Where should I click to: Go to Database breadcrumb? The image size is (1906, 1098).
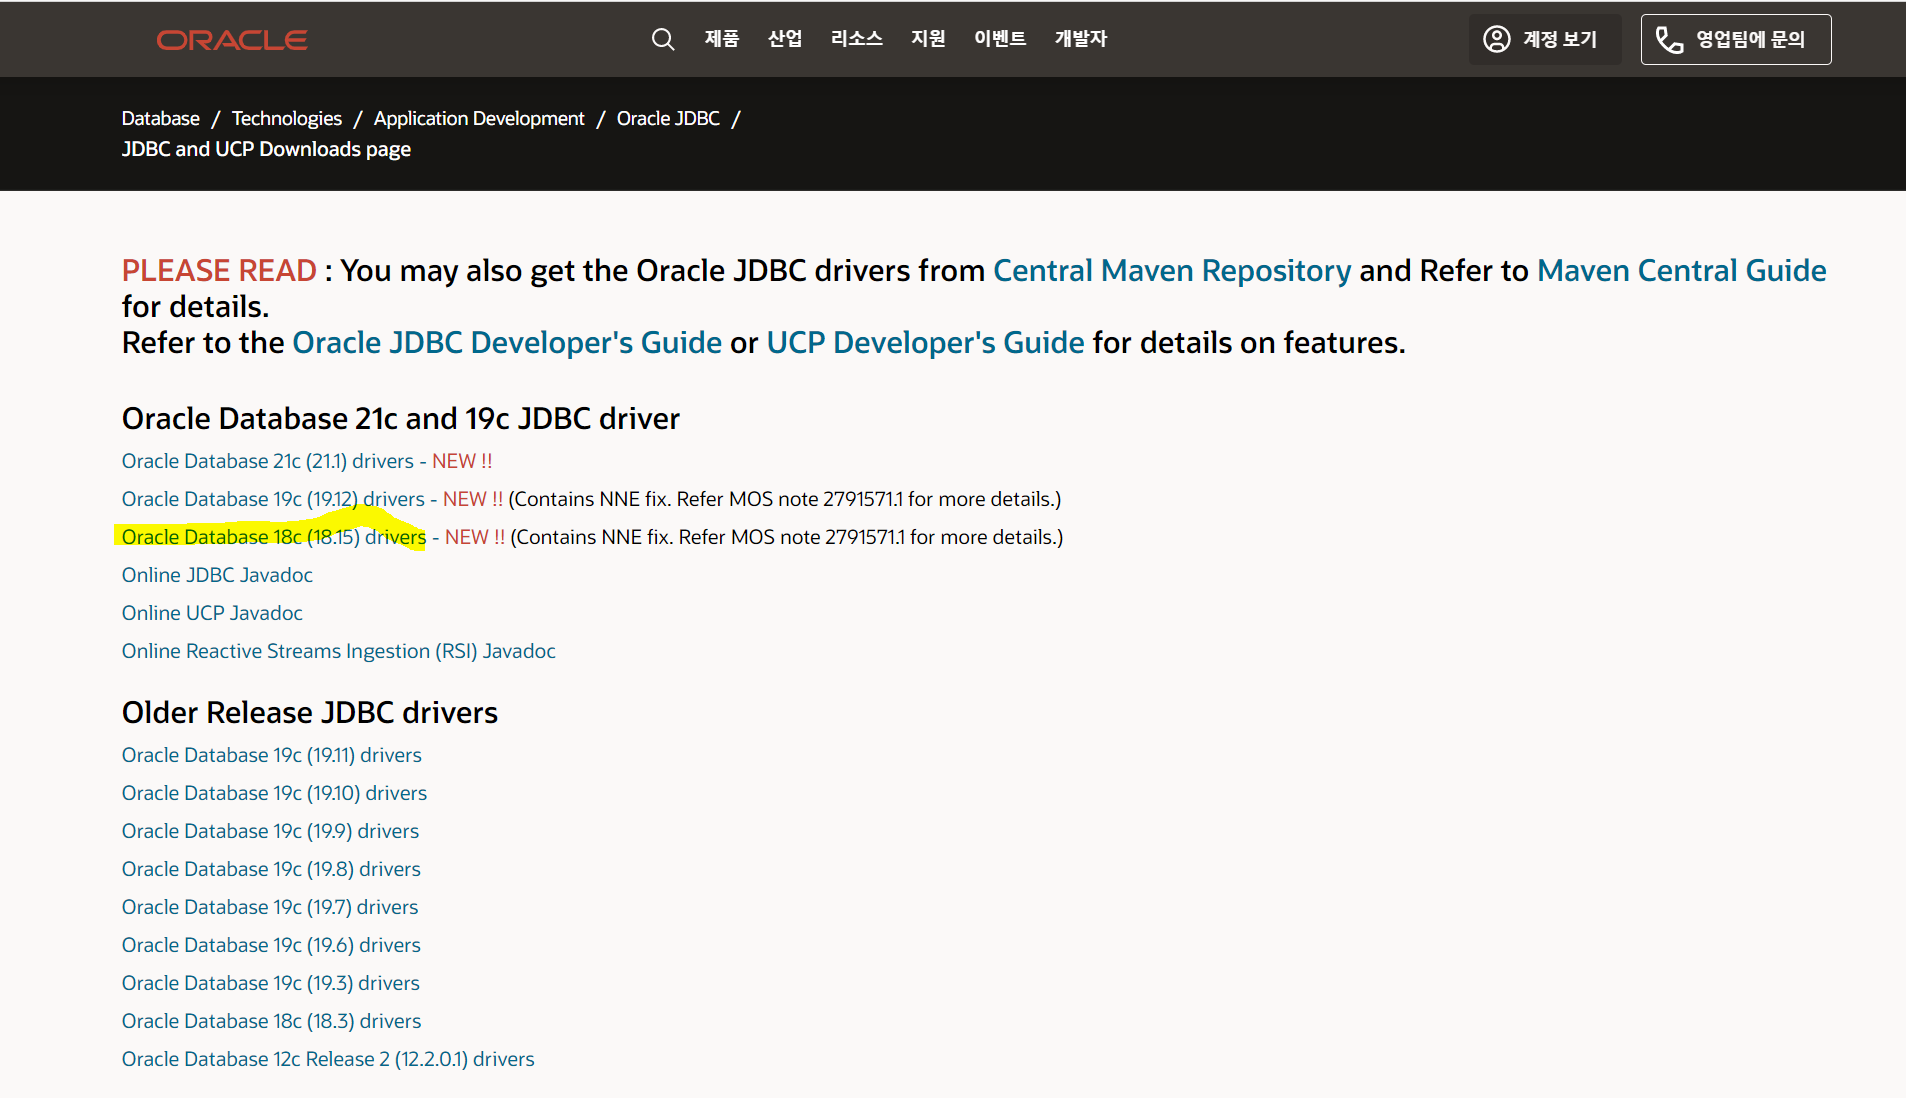(161, 118)
